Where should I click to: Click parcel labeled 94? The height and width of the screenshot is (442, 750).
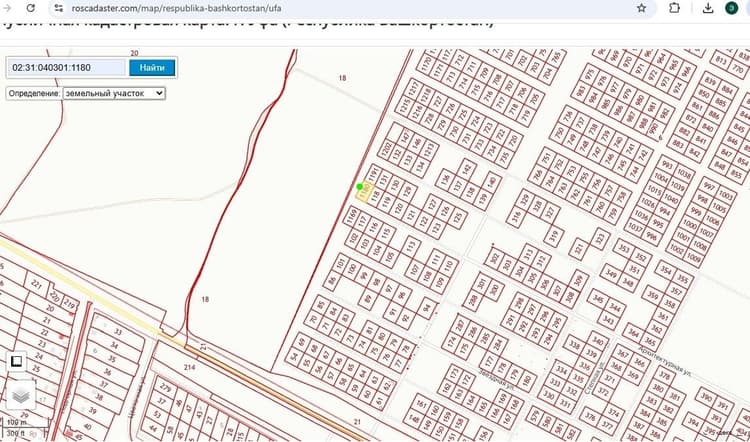(x=428, y=308)
